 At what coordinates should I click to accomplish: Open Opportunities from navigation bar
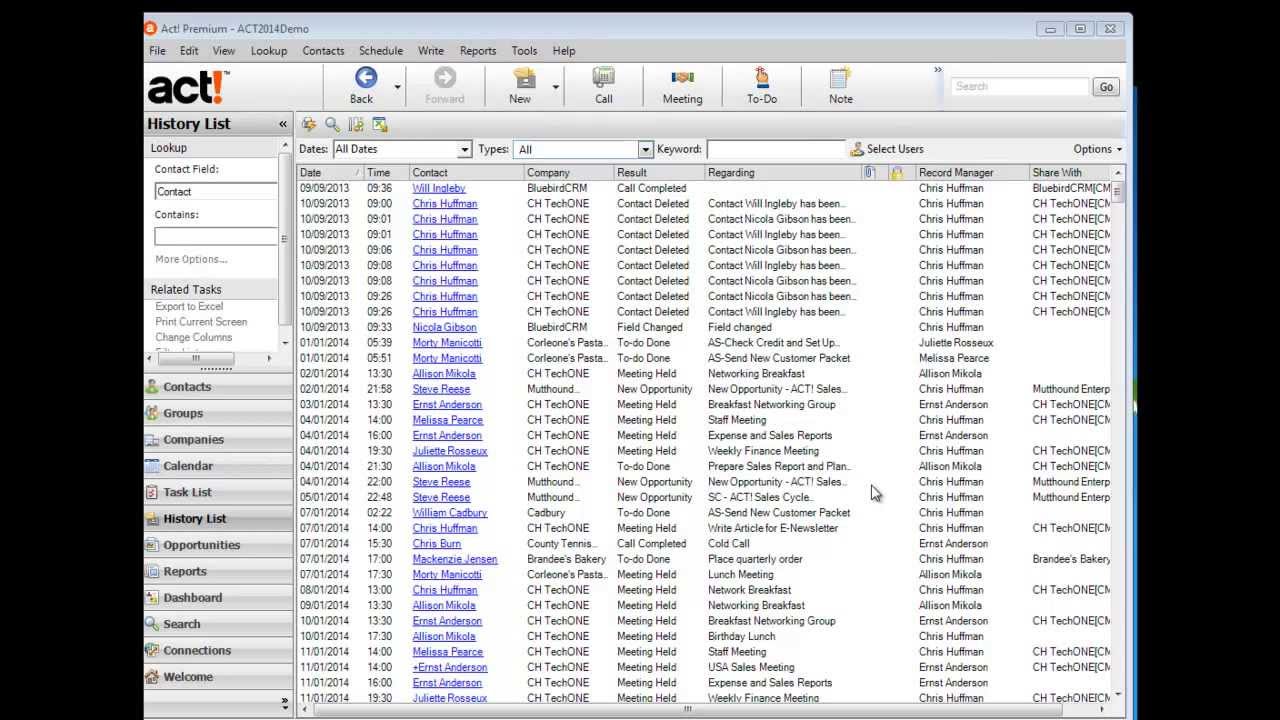coord(218,545)
